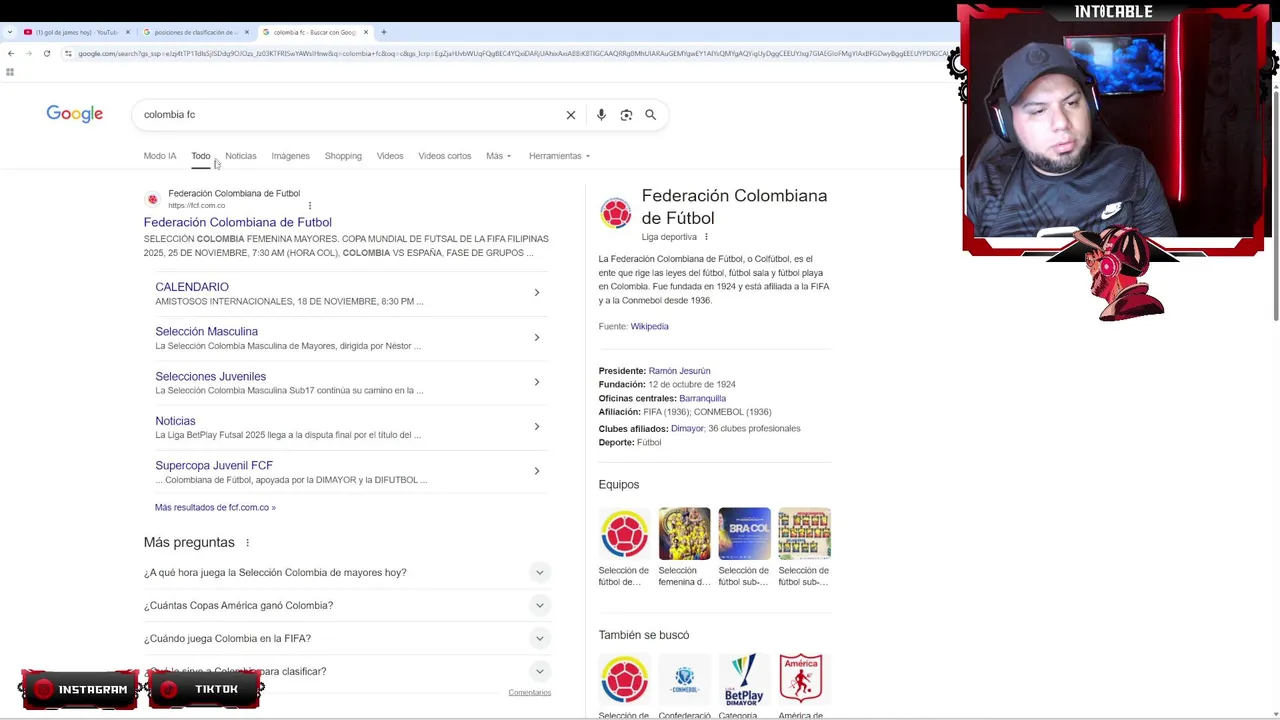Close the posiciones de clasificación tab
The width and height of the screenshot is (1280, 720).
click(247, 32)
